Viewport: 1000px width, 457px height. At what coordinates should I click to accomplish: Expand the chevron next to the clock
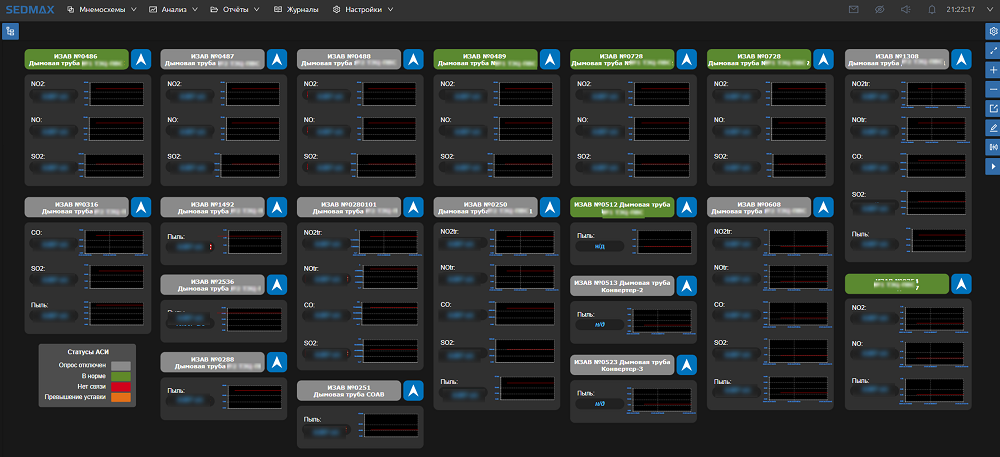click(x=992, y=10)
